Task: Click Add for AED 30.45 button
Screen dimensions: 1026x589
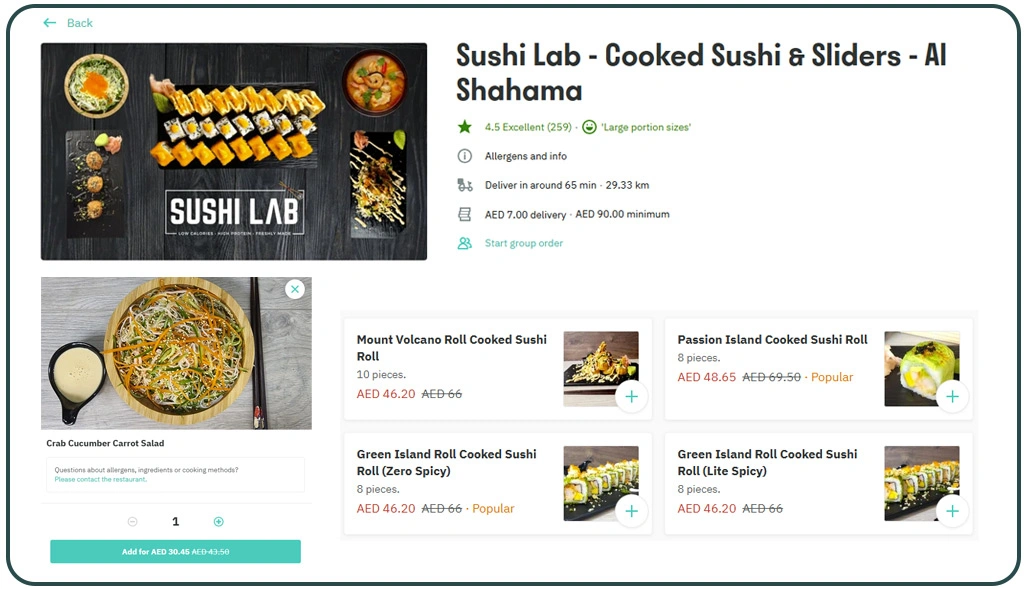Action: tap(175, 552)
